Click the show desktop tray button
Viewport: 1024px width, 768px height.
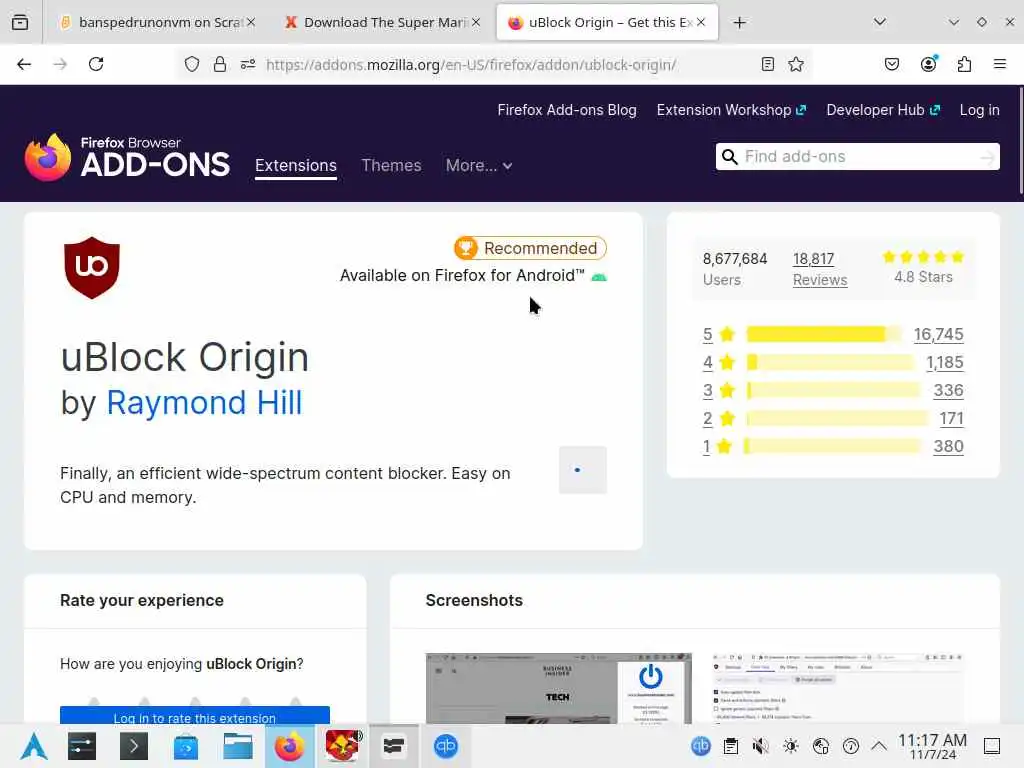click(x=992, y=746)
